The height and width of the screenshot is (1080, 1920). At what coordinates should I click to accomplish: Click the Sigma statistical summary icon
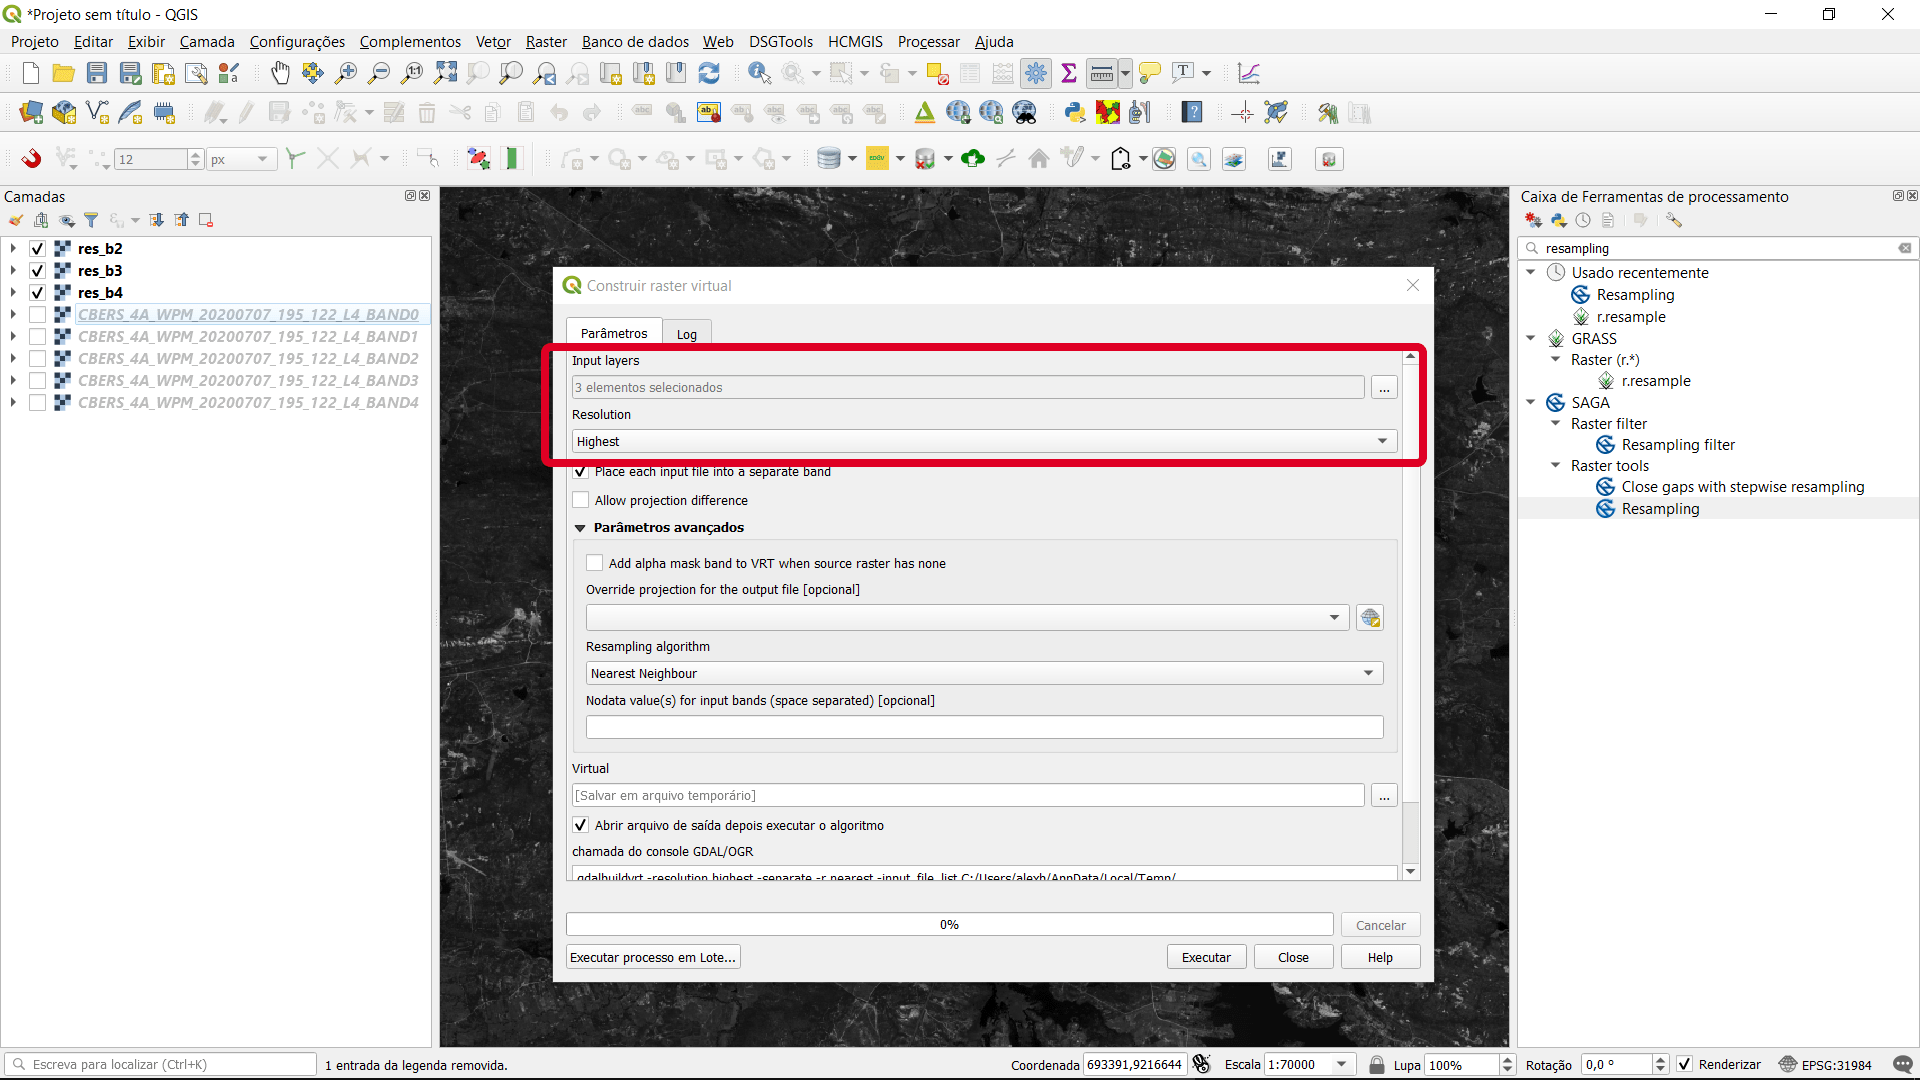pyautogui.click(x=1069, y=73)
